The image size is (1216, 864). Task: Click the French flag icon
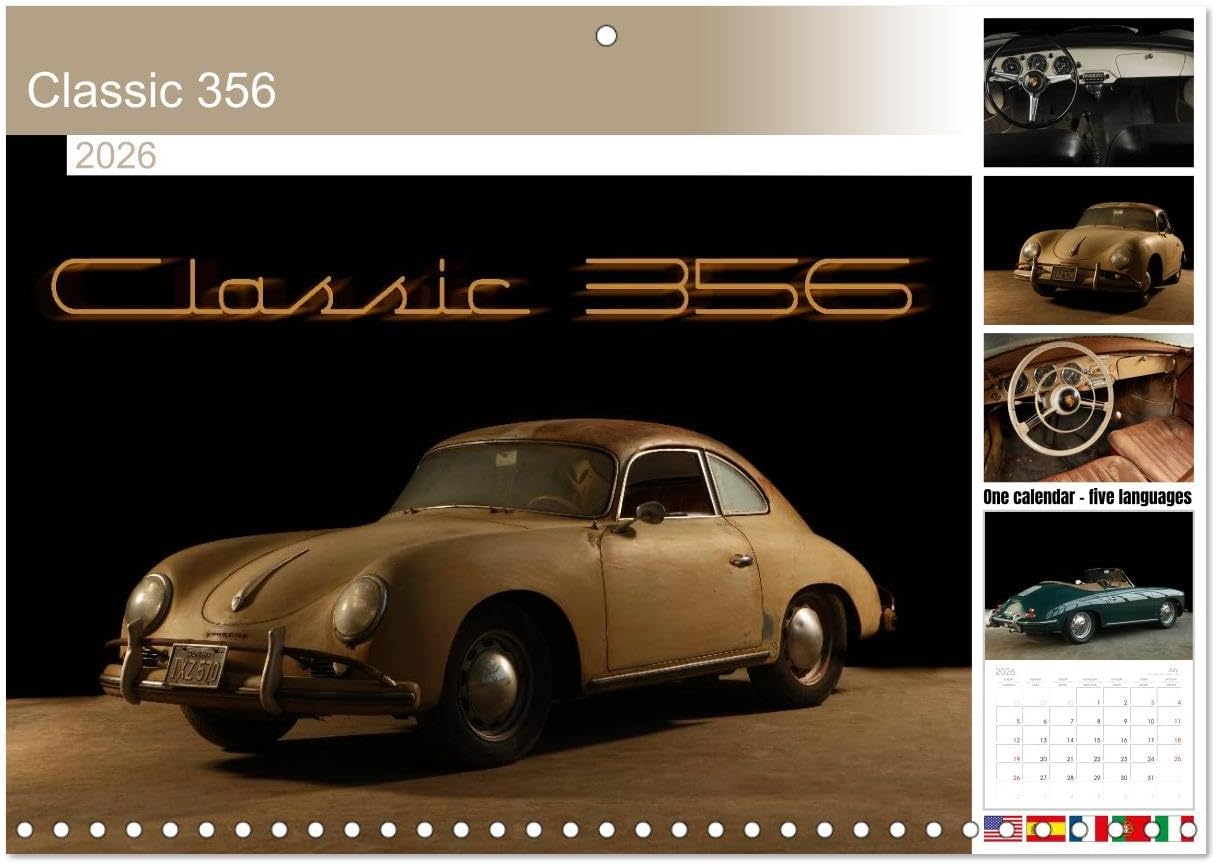[x=1089, y=828]
